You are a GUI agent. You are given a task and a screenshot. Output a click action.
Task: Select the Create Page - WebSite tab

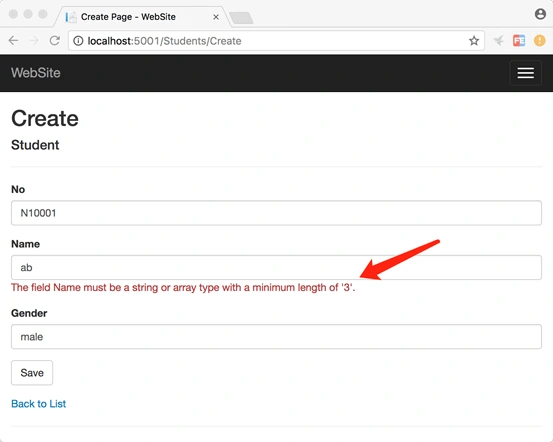[142, 17]
